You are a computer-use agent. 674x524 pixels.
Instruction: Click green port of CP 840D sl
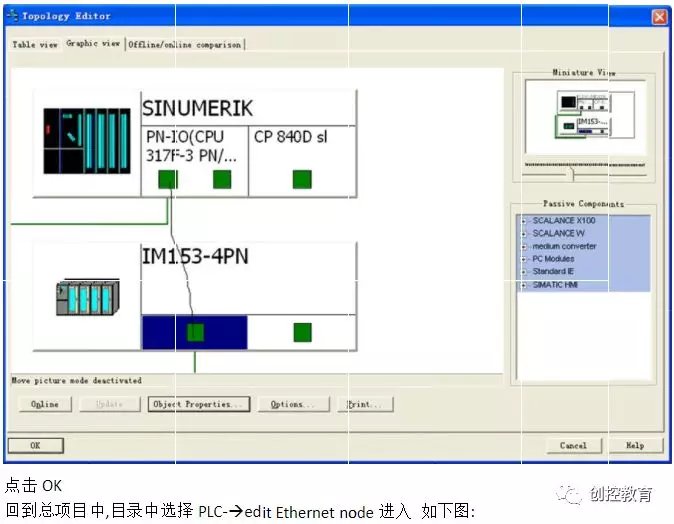coord(302,179)
